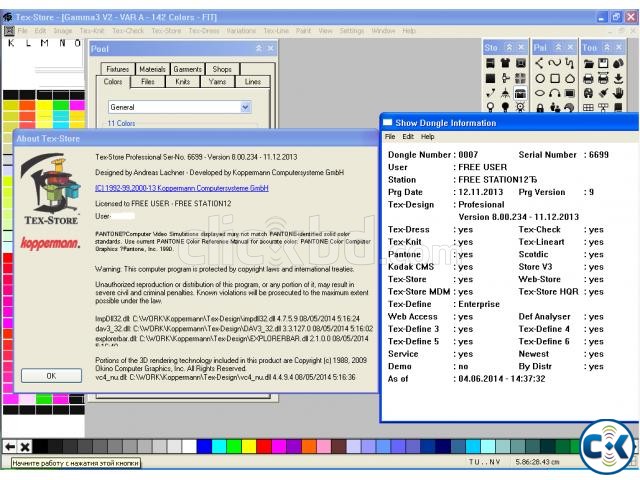Image resolution: width=640 pixels, height=480 pixels.
Task: Open the Settings menu in main menu bar
Action: click(x=351, y=31)
